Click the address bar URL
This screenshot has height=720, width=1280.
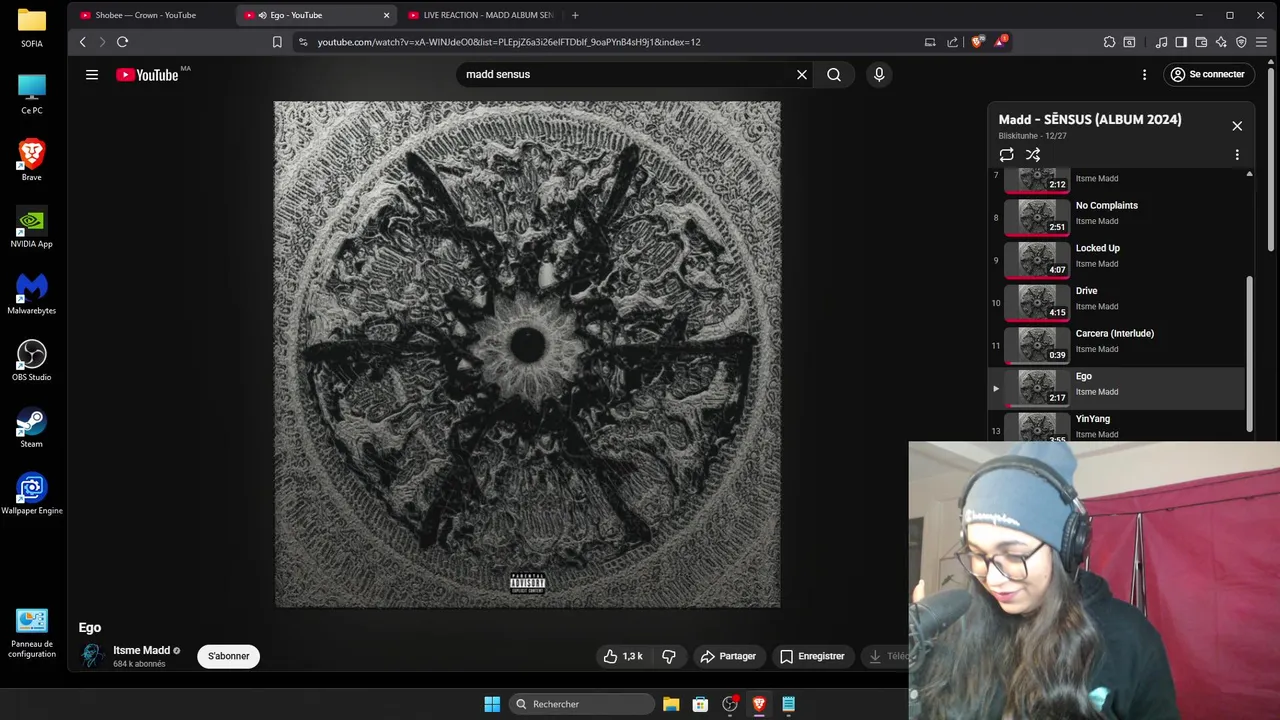(x=509, y=42)
